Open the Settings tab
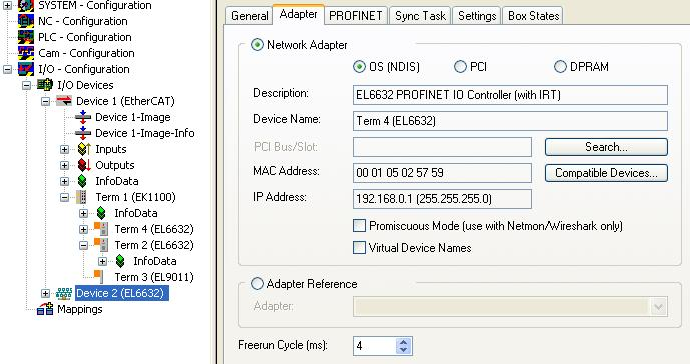 [x=477, y=16]
